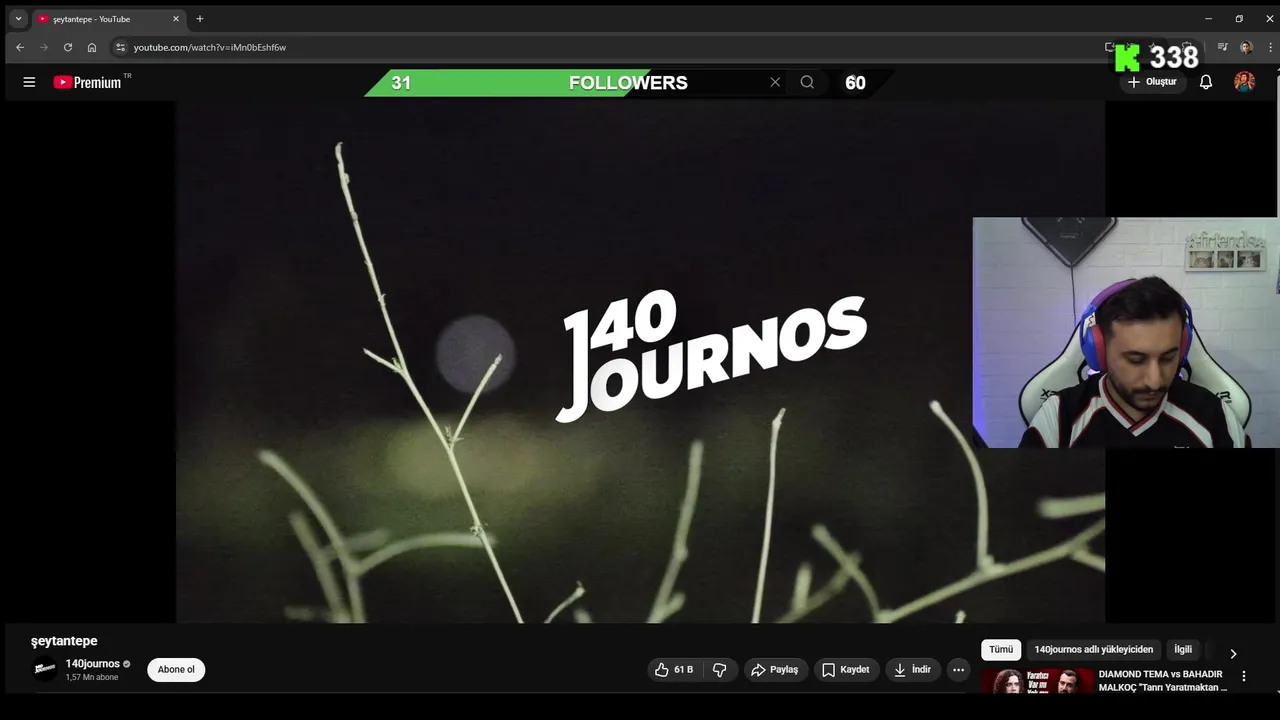Open the YouTube account avatar menu
1280x720 pixels.
click(x=1244, y=82)
